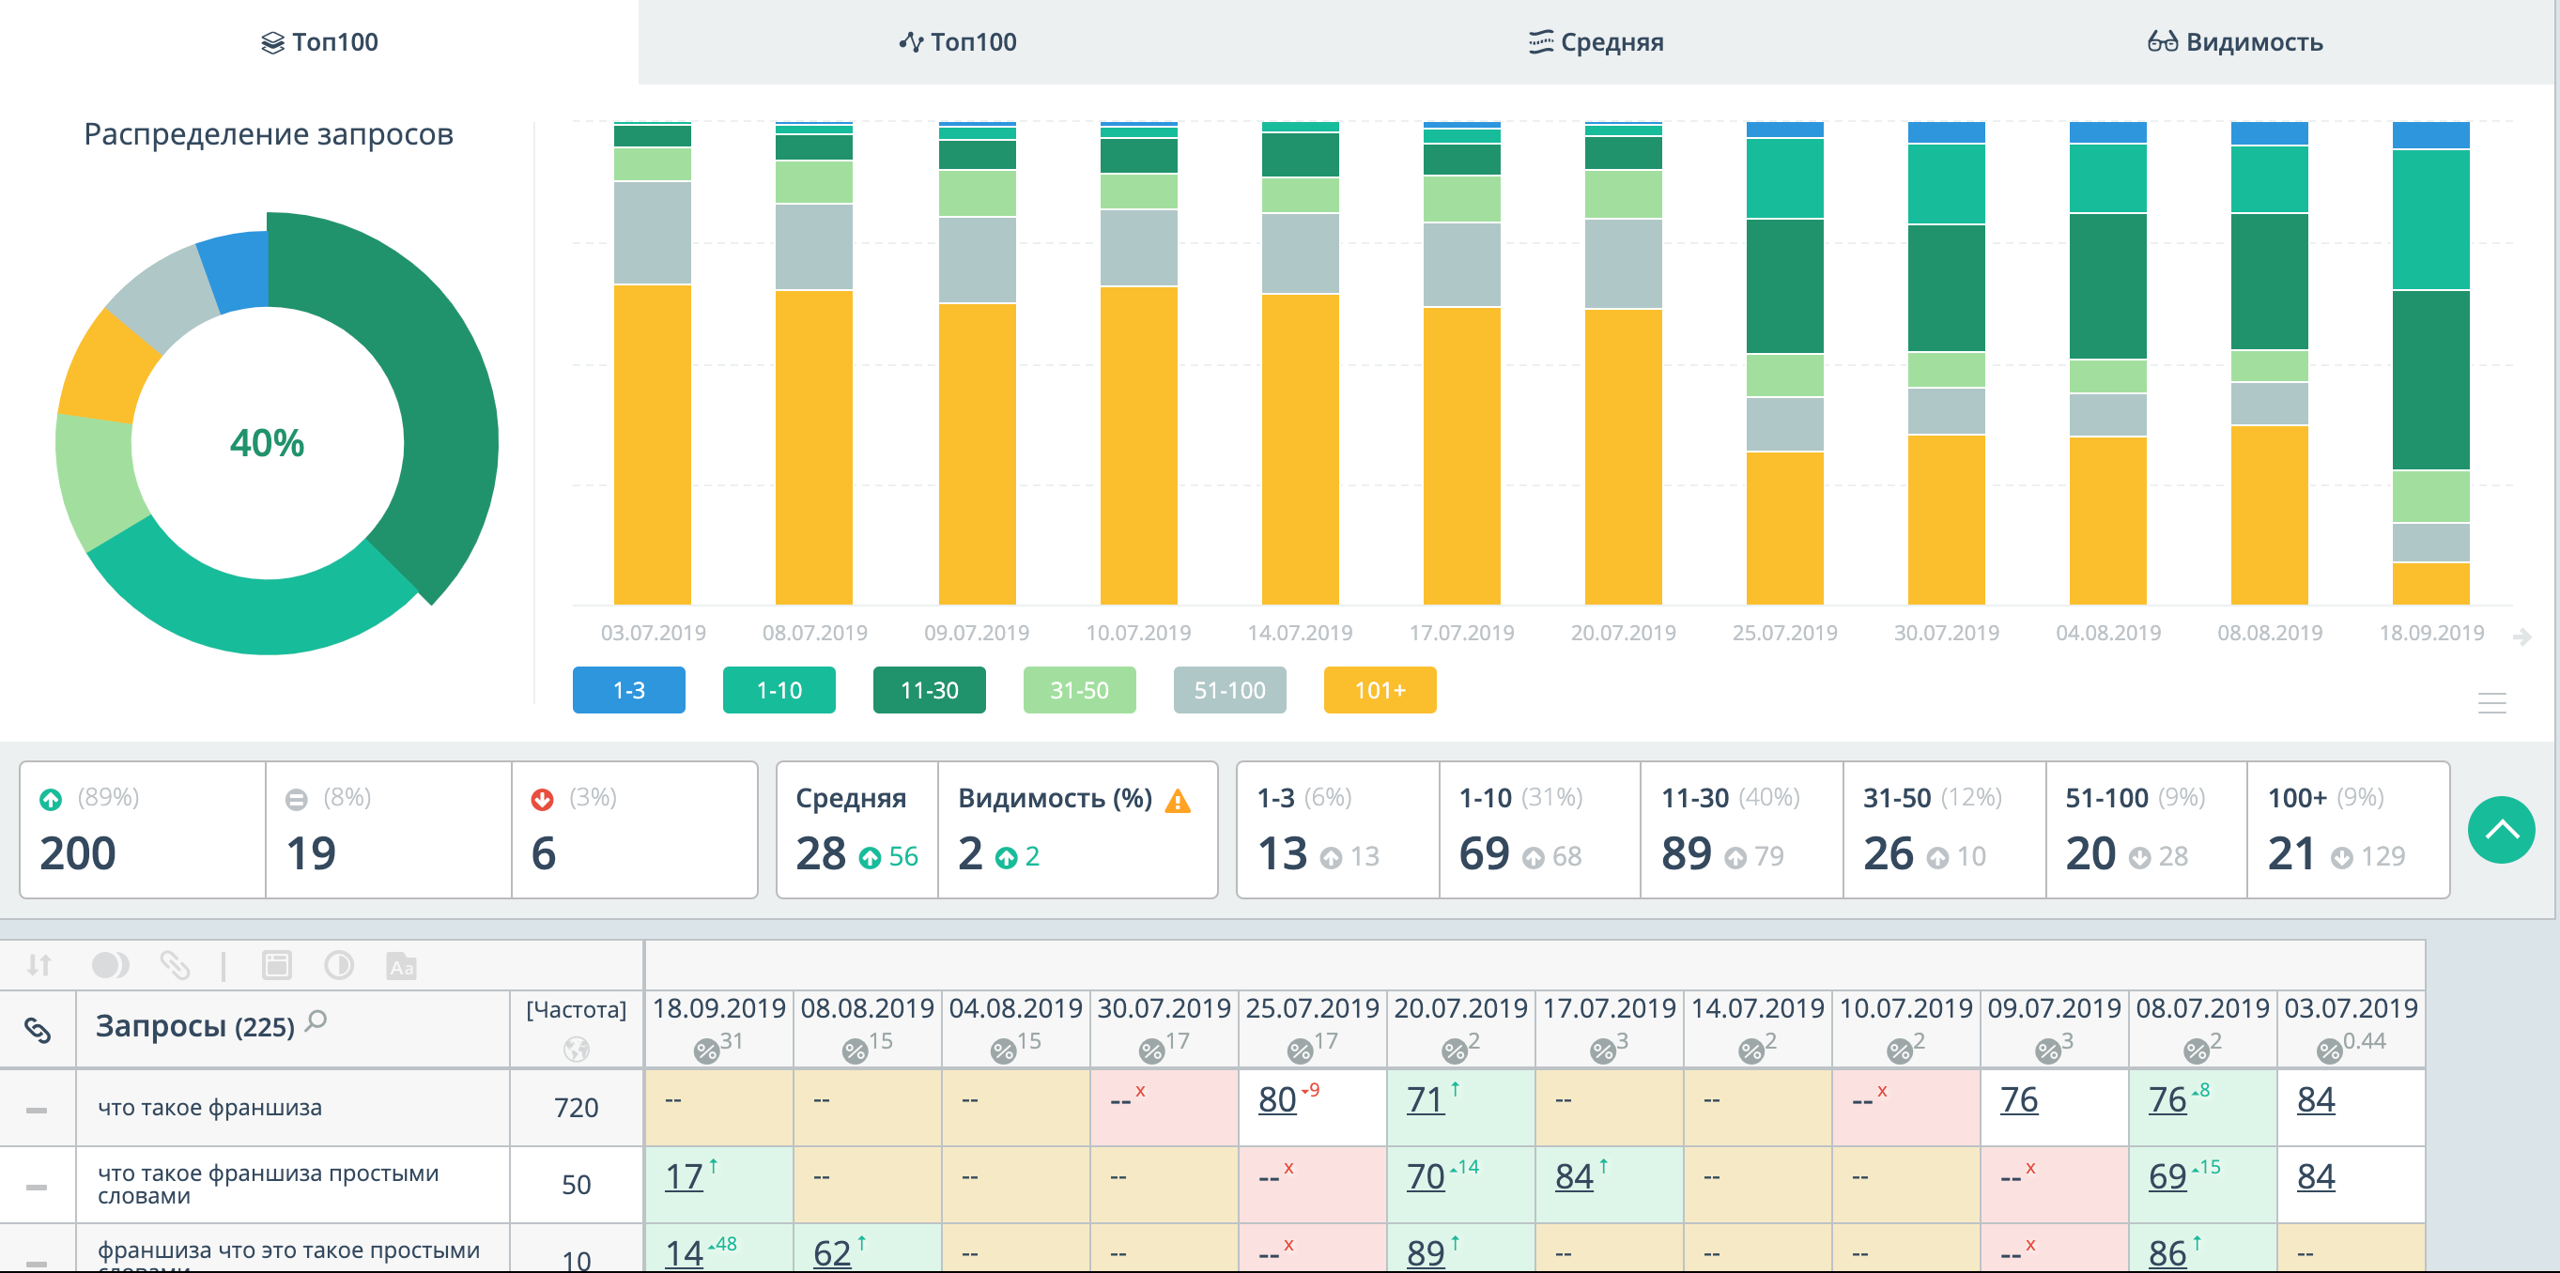Click the chain link column header icon
Image resolution: width=2560 pixels, height=1273 pixels.
[x=38, y=1030]
